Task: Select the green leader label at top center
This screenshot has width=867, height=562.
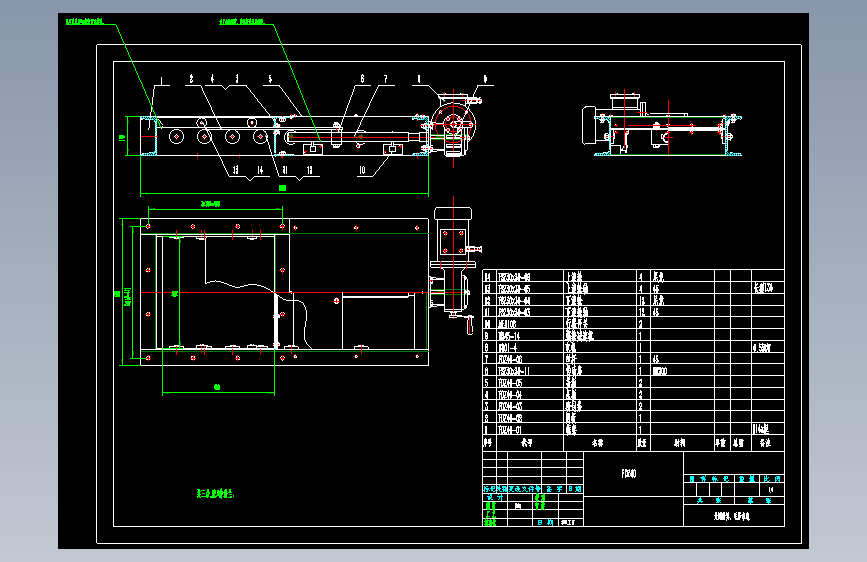Action: [x=241, y=22]
